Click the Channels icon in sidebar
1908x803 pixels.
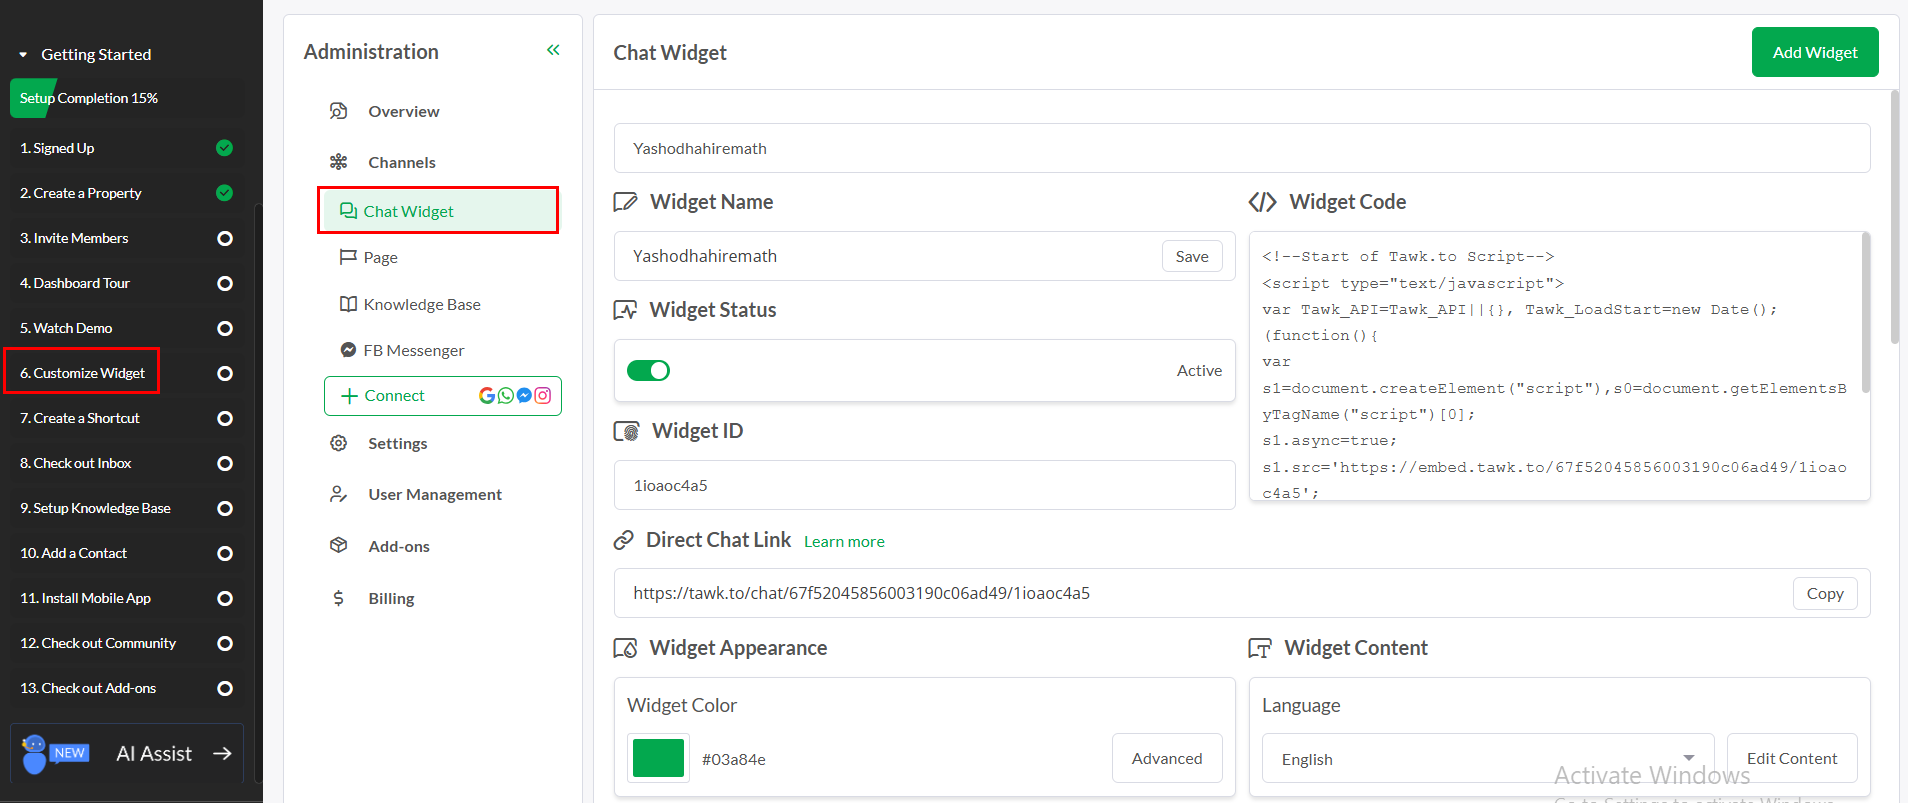click(x=339, y=162)
